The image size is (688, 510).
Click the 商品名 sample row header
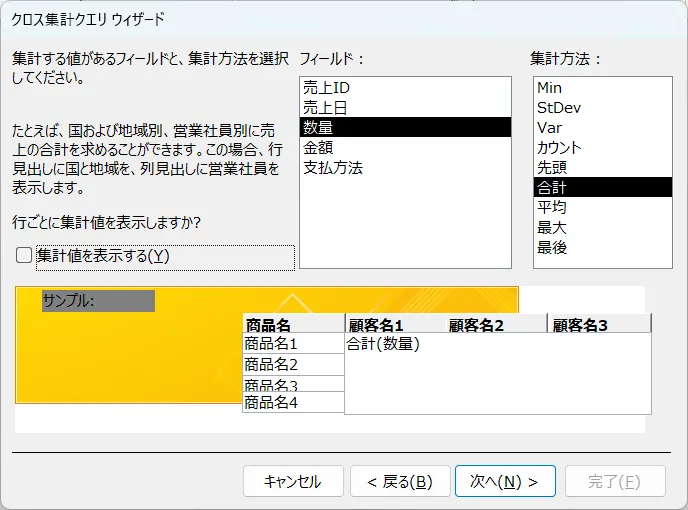coord(294,325)
